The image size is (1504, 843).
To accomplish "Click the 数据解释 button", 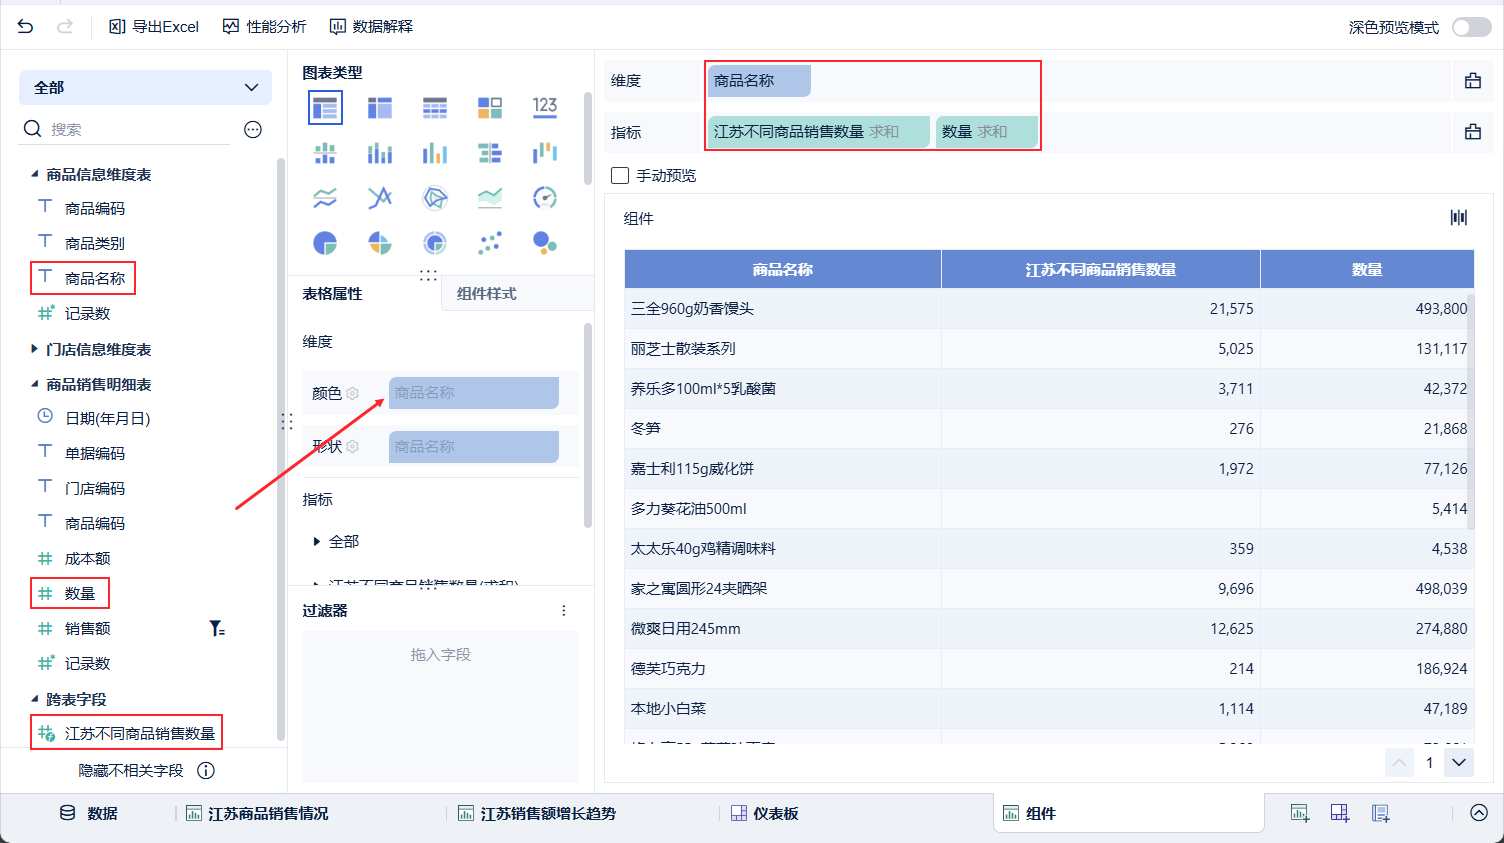I will 371,27.
